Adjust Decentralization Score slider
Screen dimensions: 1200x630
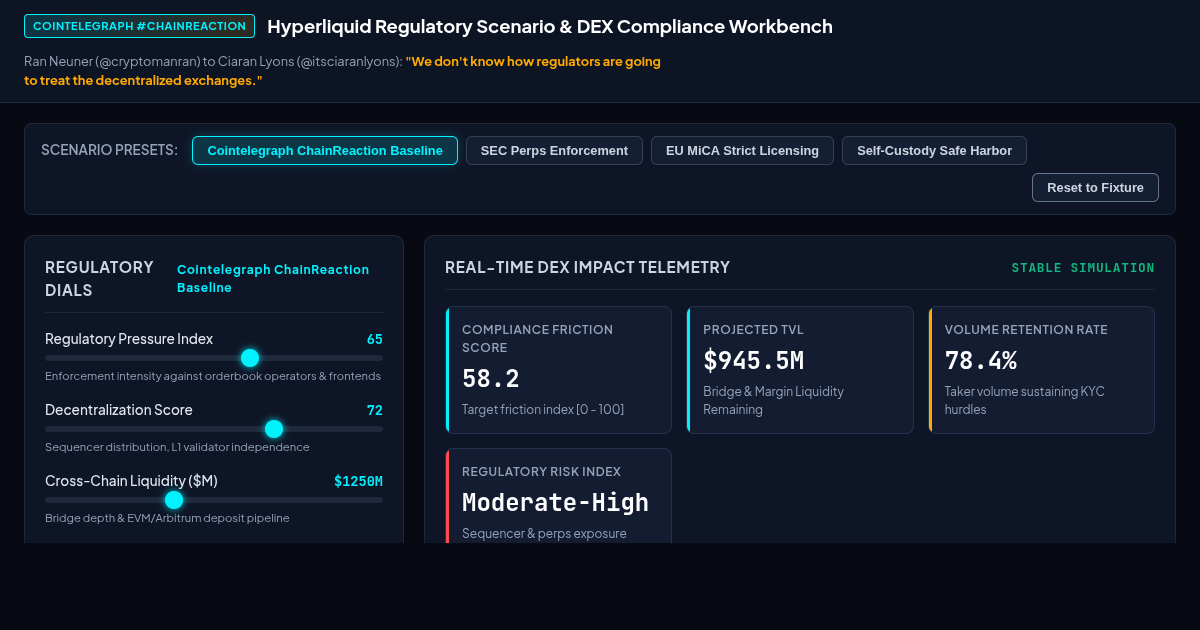tap(214, 429)
